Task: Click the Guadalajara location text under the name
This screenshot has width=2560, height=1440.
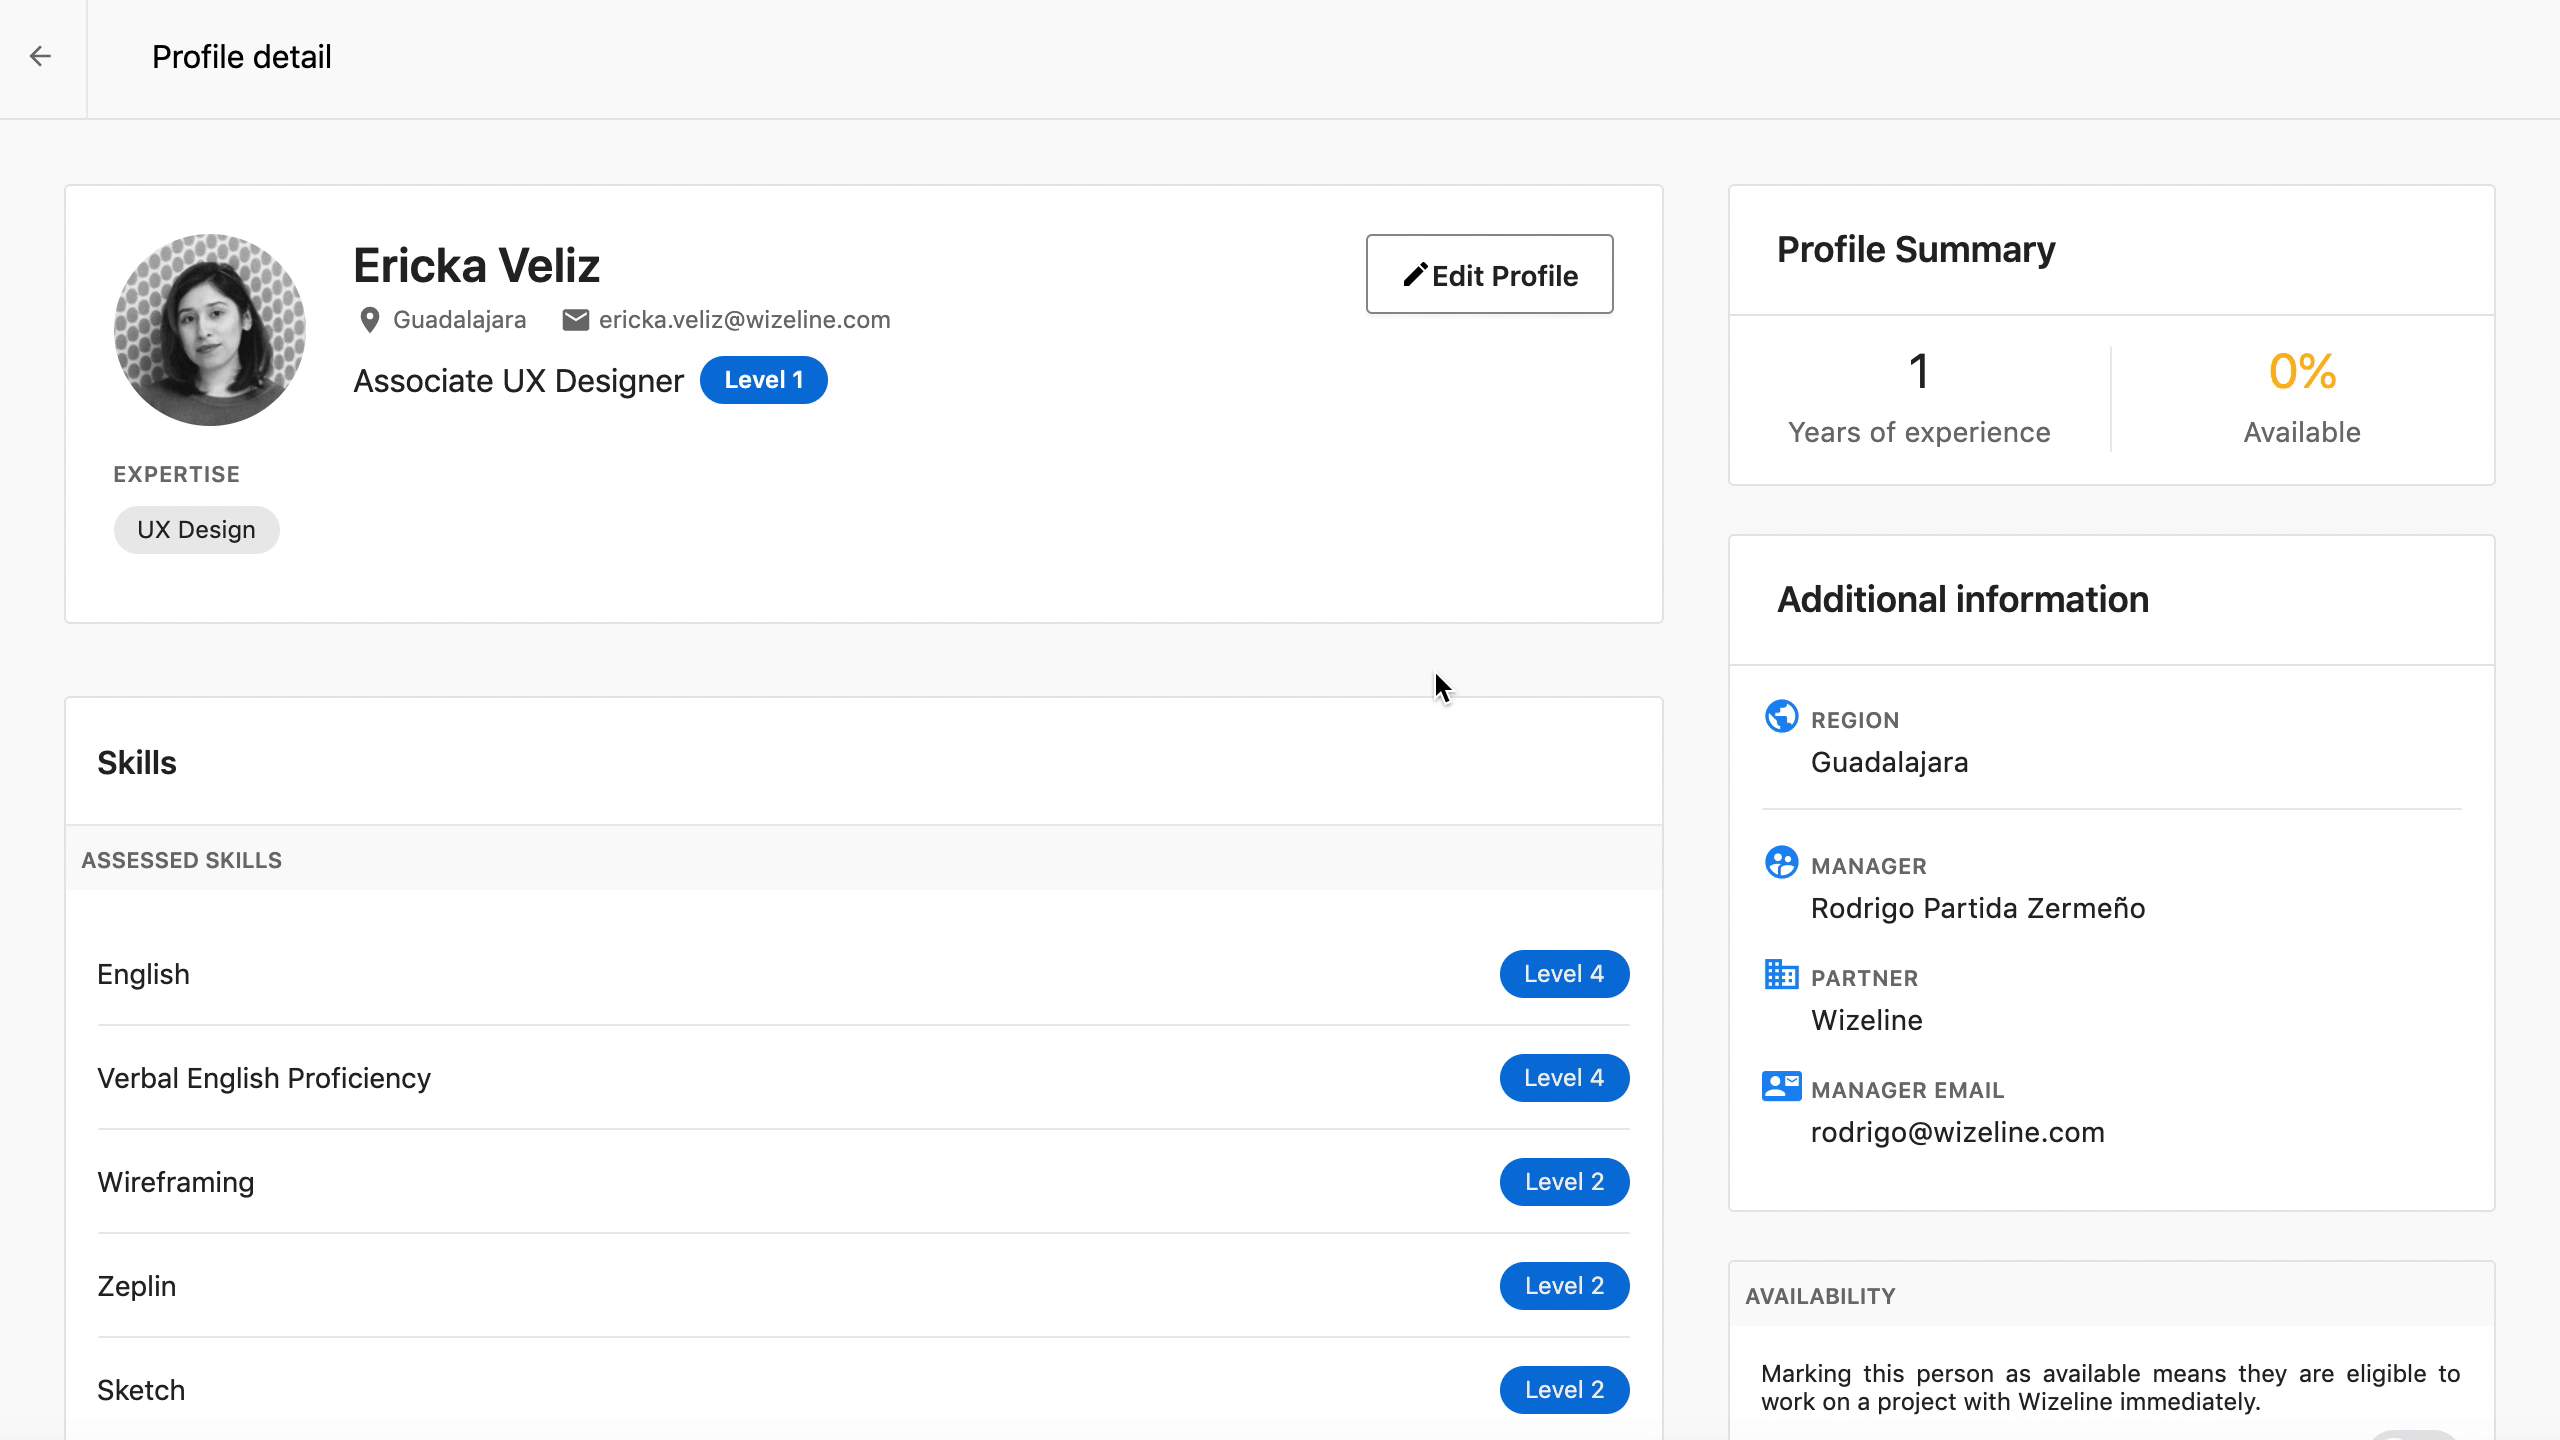Action: [459, 320]
